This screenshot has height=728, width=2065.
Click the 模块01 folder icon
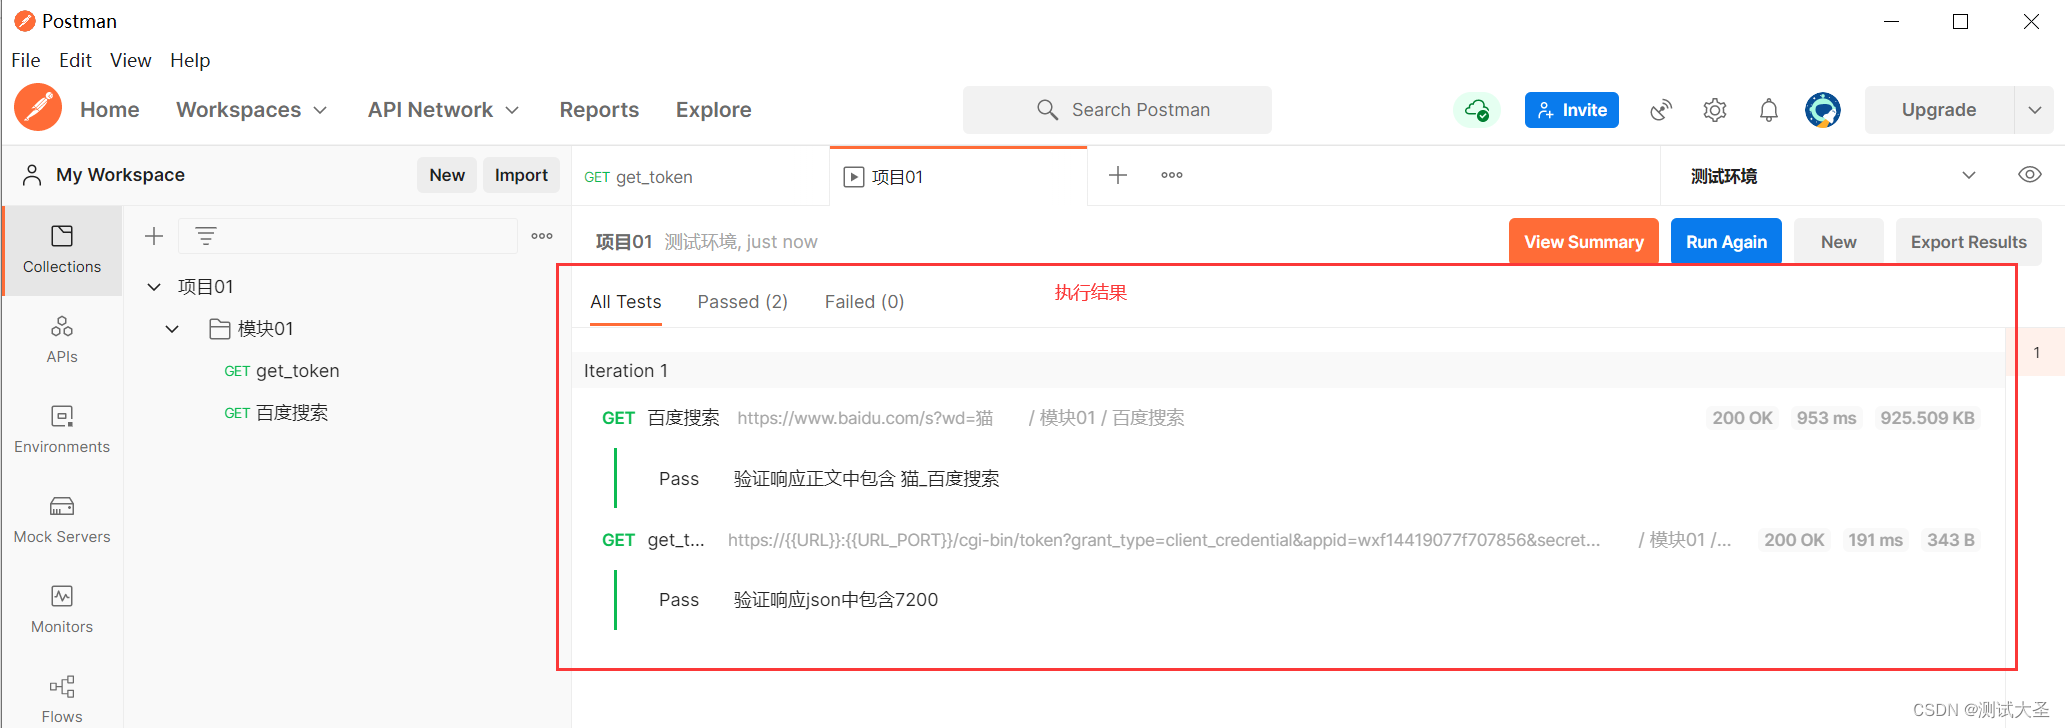220,328
